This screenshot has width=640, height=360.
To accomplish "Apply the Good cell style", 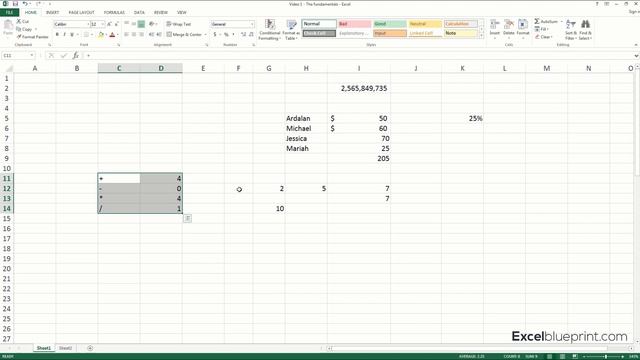I will pos(390,24).
